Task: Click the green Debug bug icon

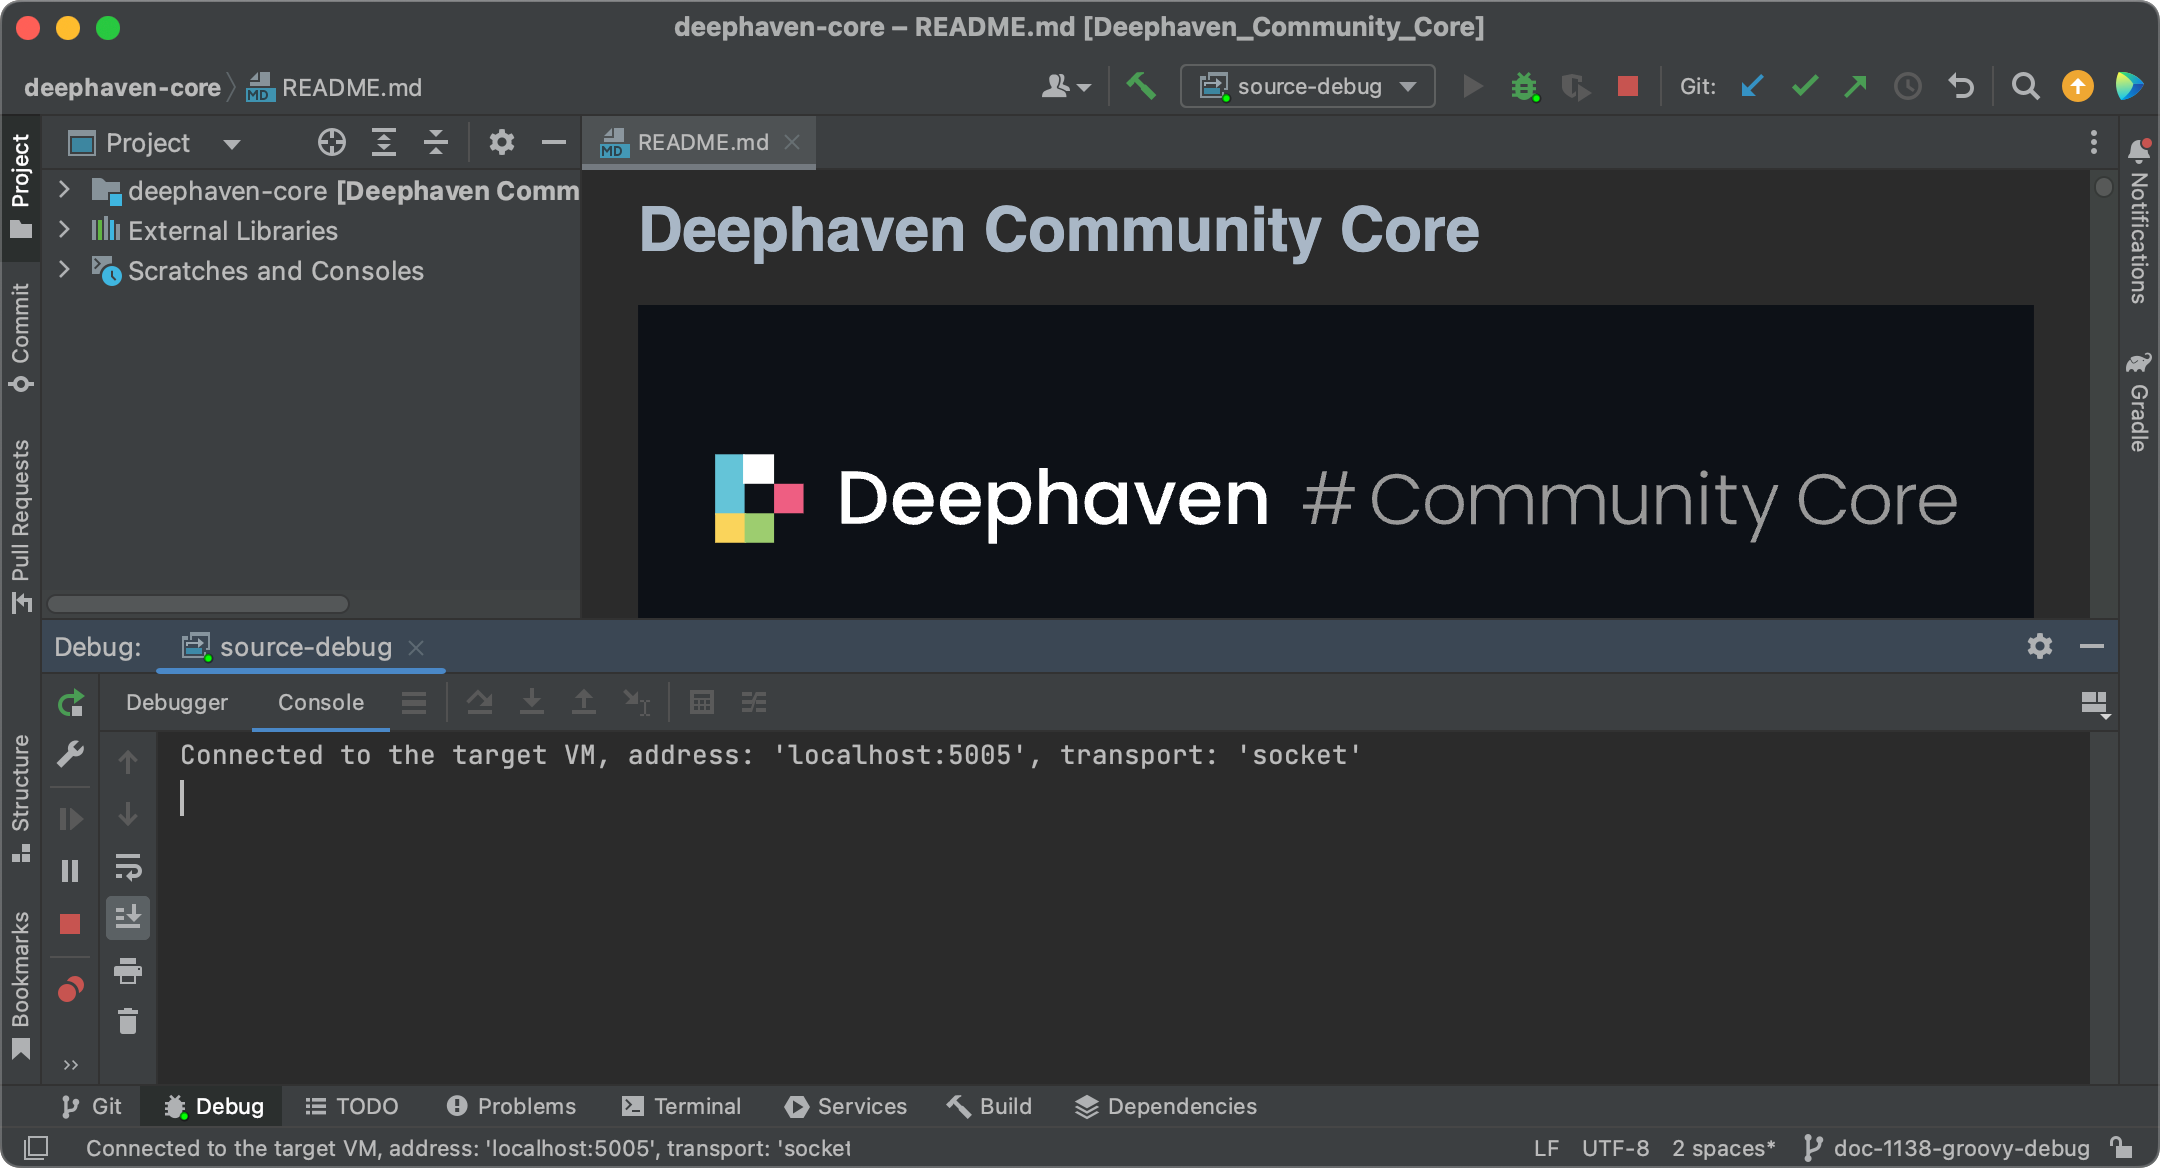Action: point(1524,87)
